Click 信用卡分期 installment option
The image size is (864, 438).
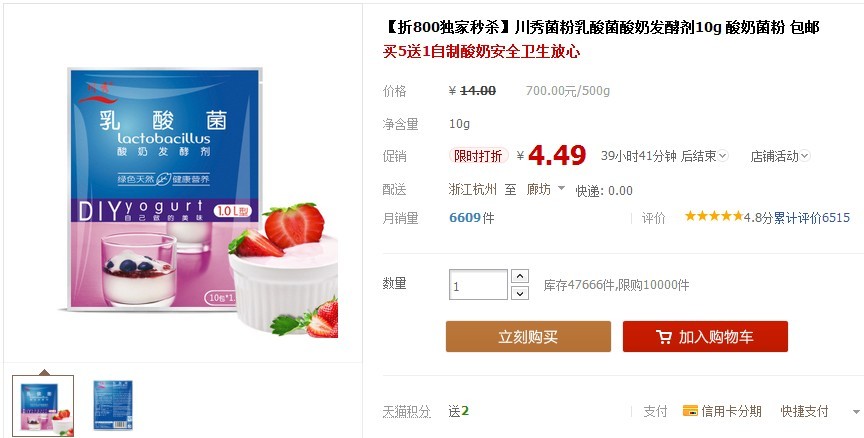coord(731,411)
